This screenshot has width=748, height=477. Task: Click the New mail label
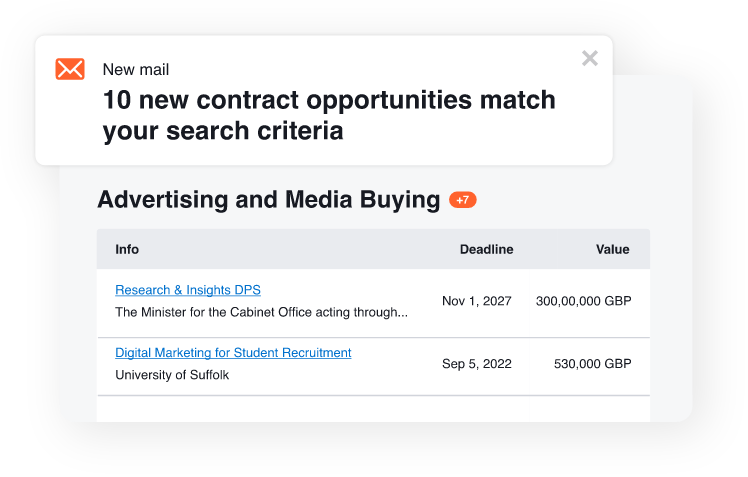coord(136,70)
